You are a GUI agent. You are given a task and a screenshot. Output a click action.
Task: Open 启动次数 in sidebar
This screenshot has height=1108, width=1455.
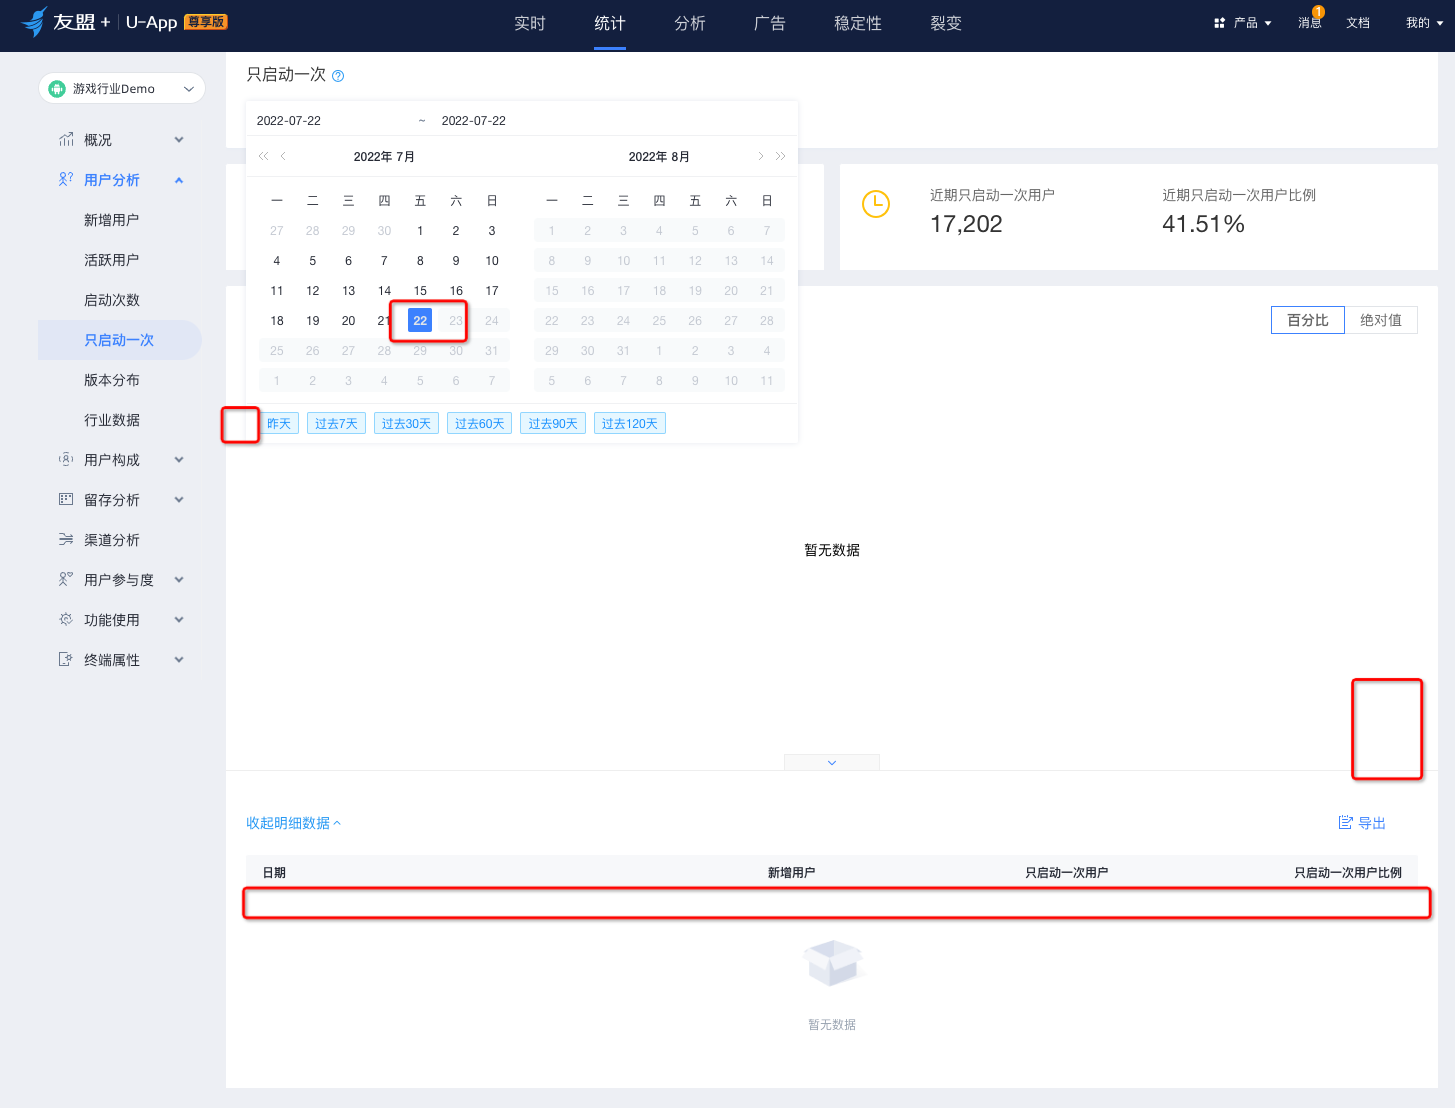pyautogui.click(x=112, y=300)
